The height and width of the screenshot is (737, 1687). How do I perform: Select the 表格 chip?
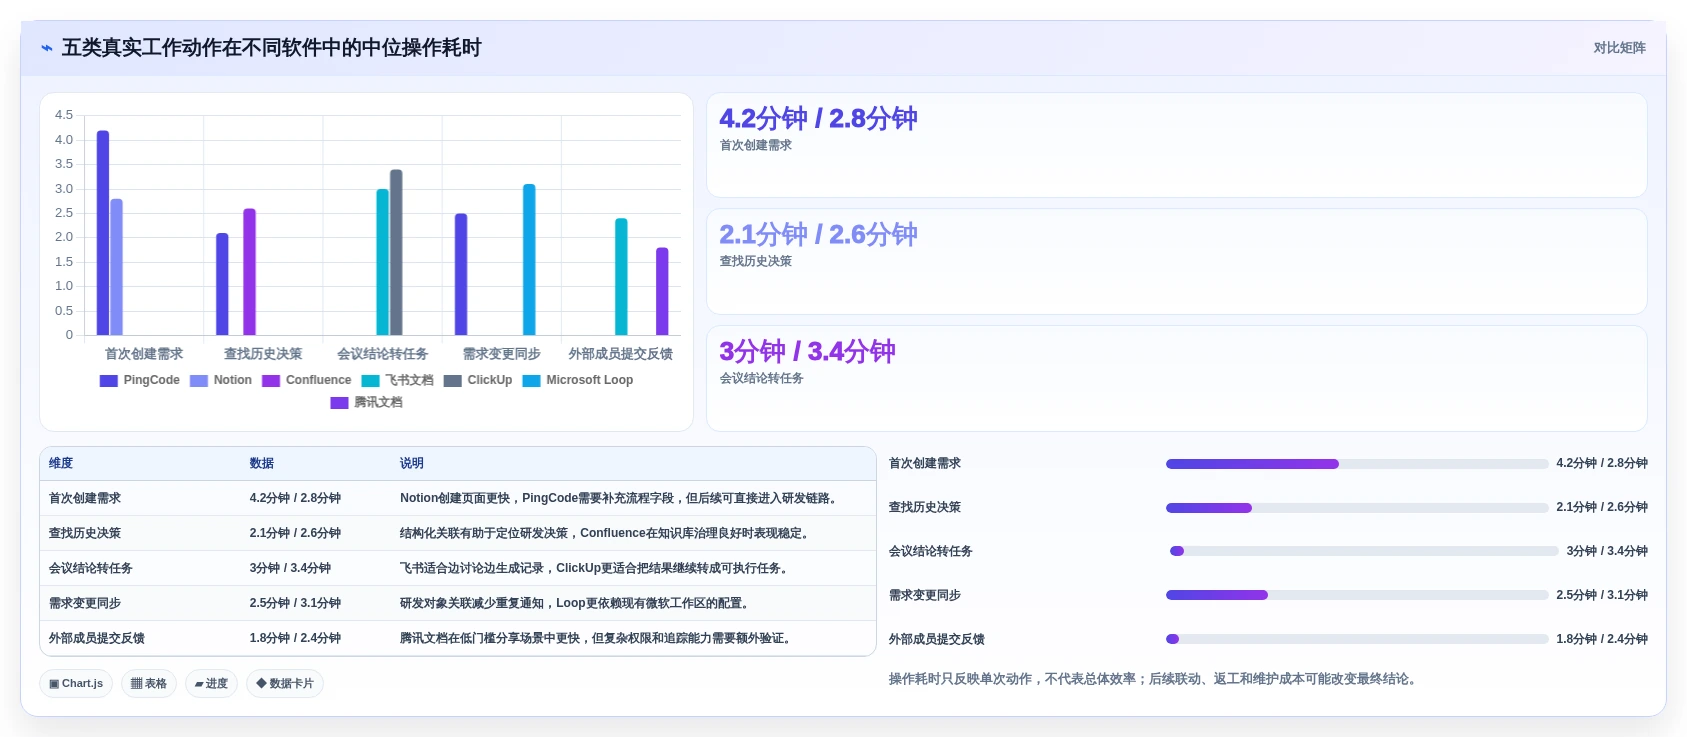tap(149, 684)
